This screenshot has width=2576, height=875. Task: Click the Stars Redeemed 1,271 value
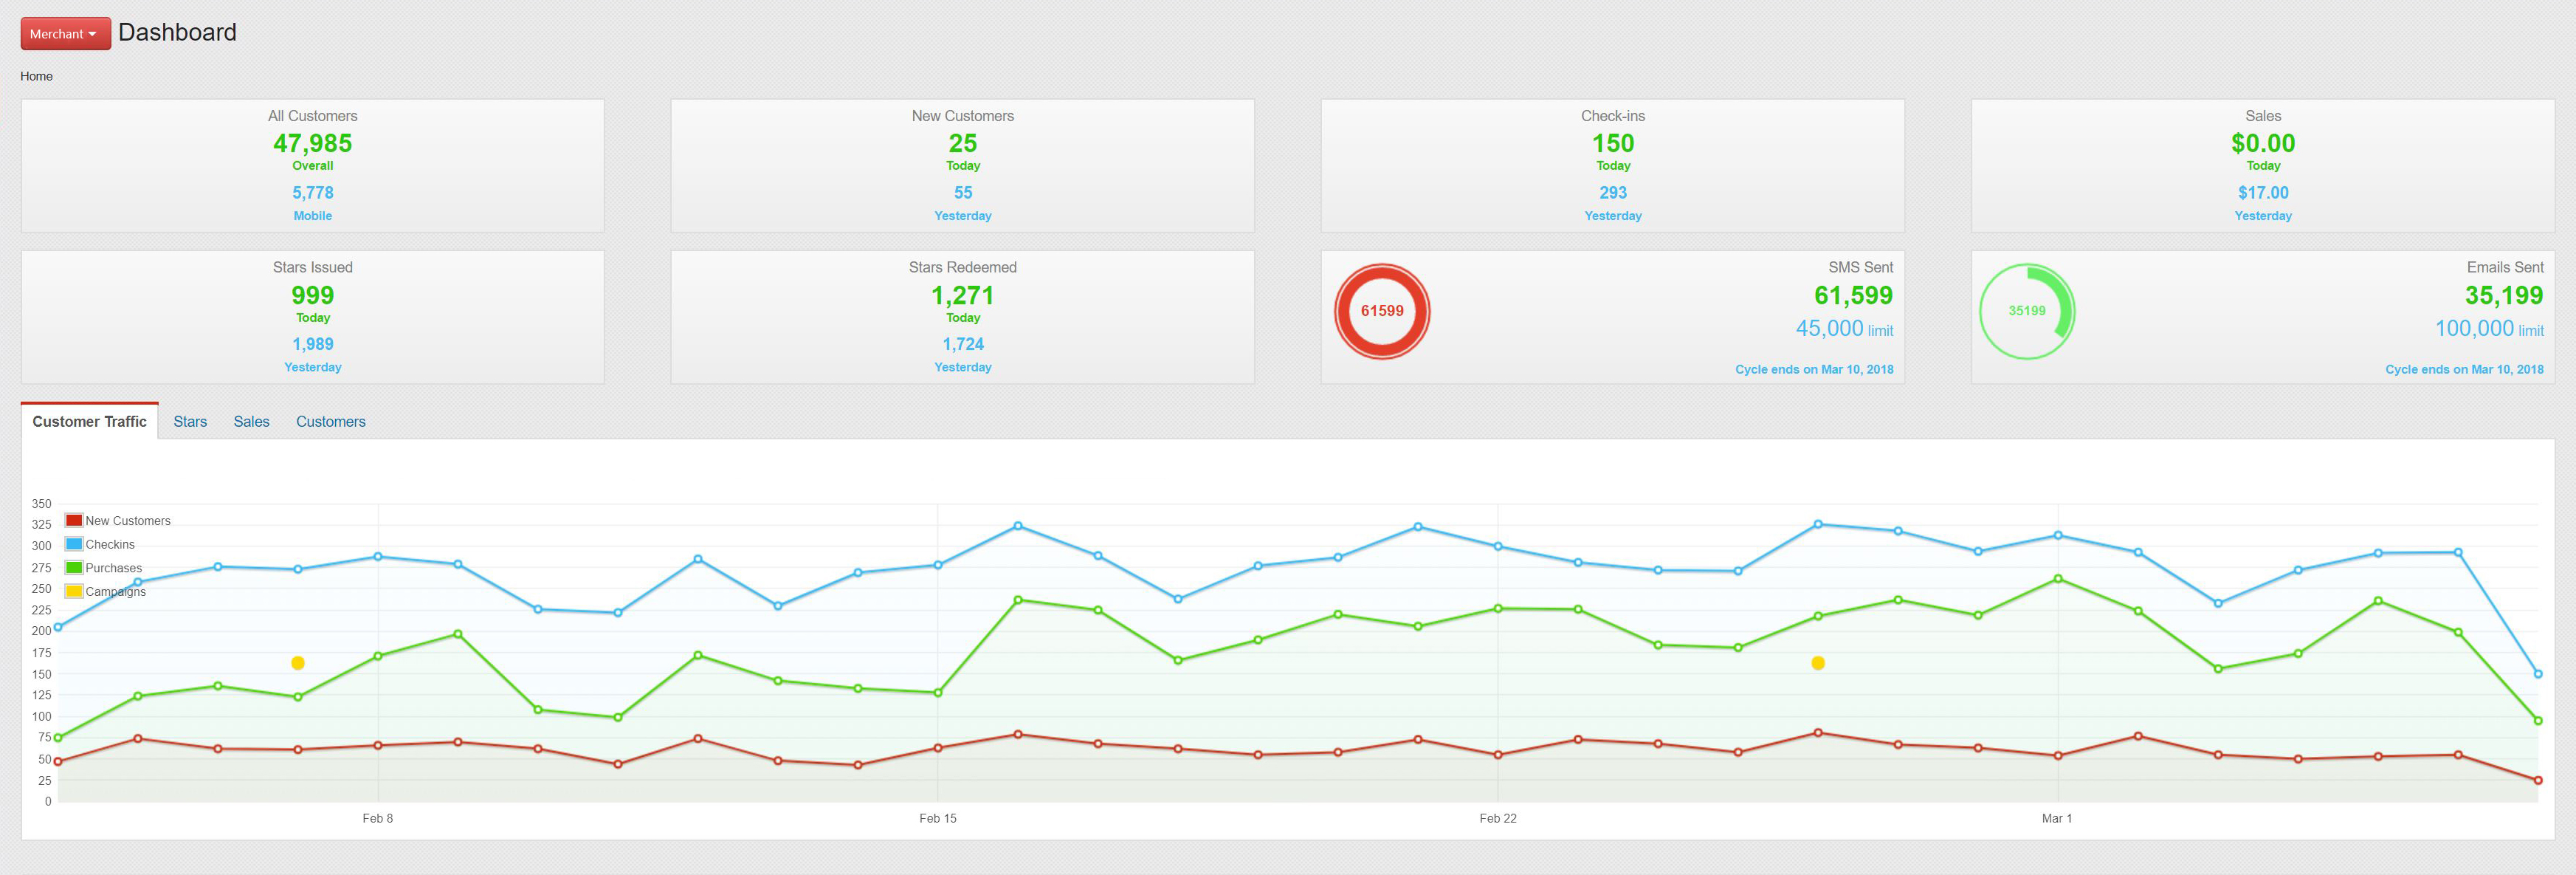tap(962, 296)
